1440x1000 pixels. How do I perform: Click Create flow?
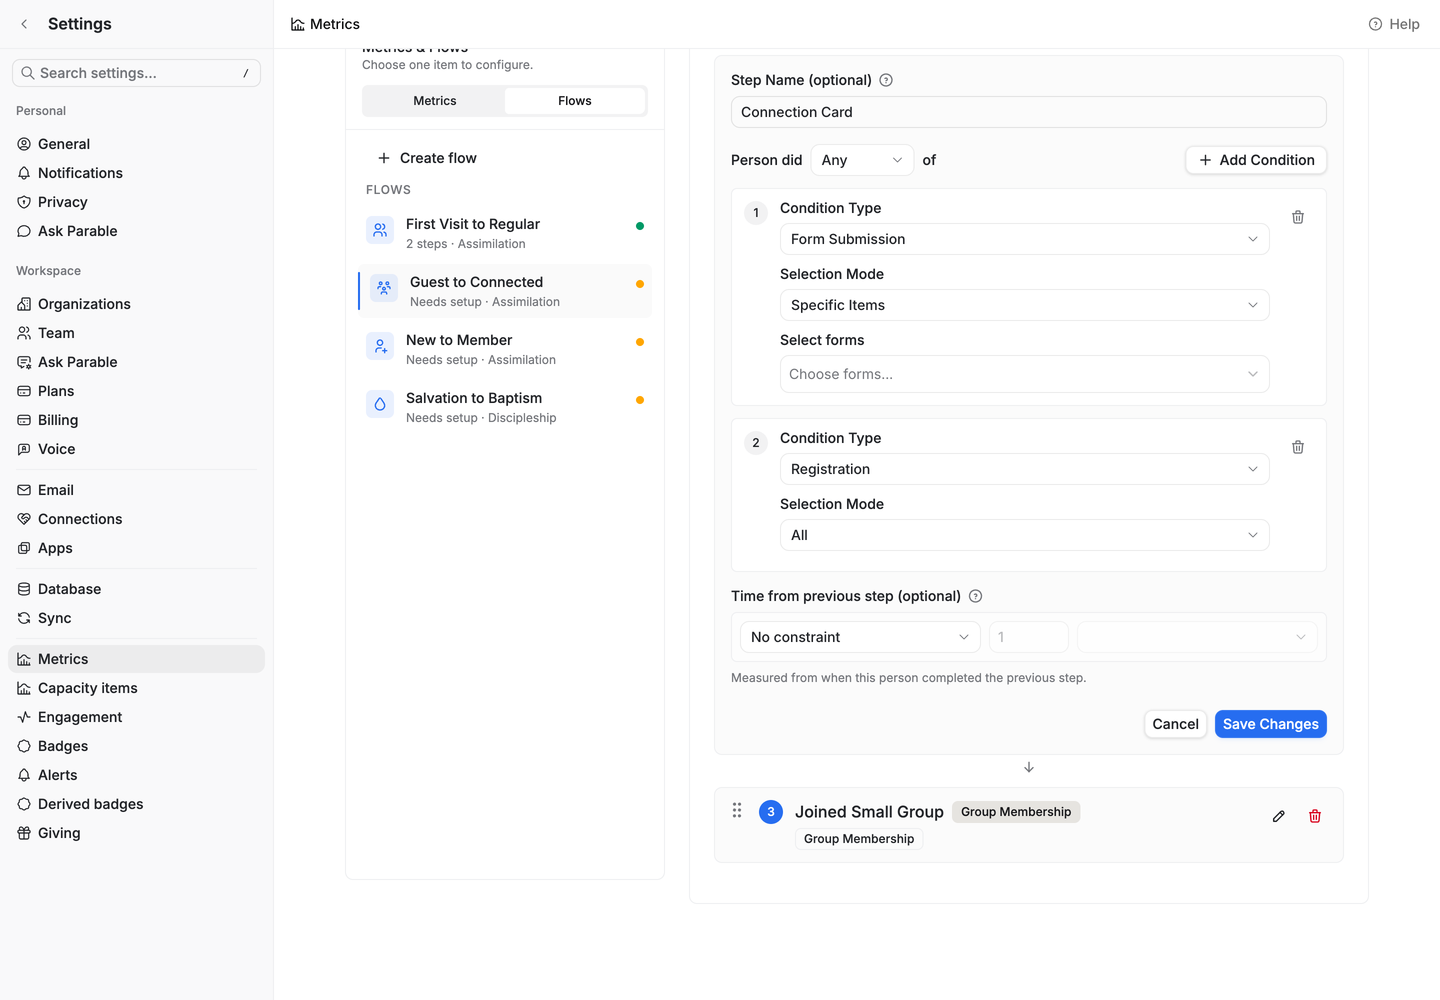427,158
